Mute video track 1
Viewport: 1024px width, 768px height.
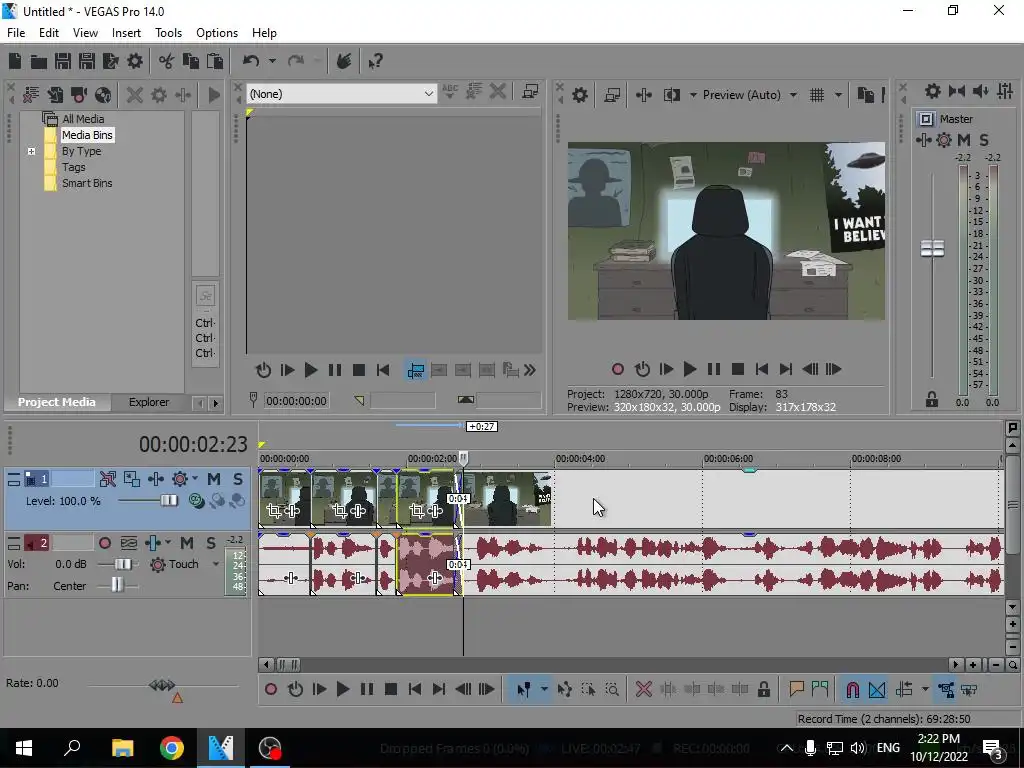[x=214, y=479]
